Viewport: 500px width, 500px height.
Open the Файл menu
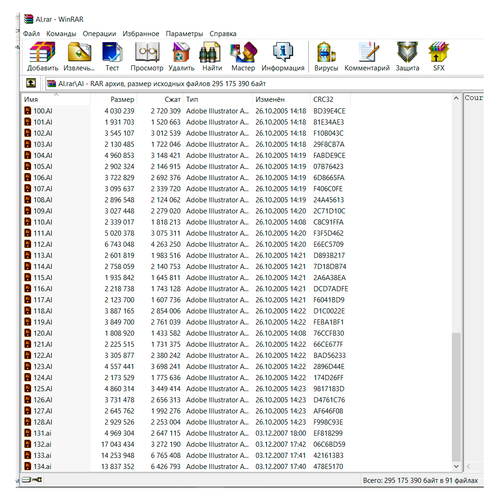(31, 34)
